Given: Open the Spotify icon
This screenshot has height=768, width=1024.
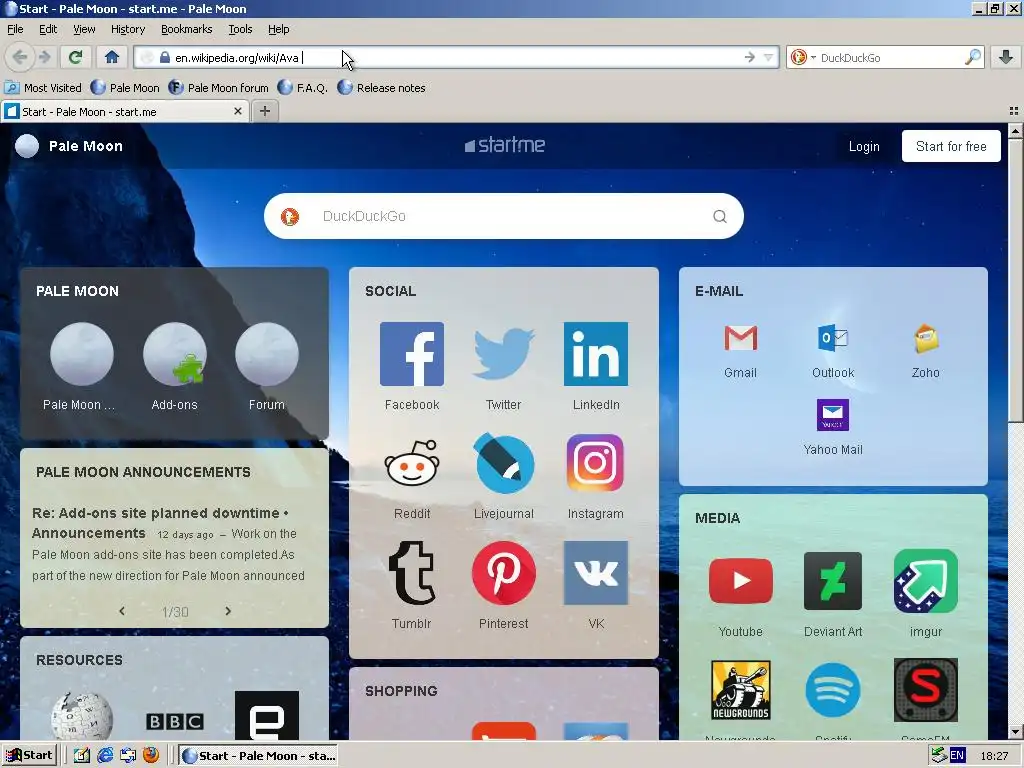Looking at the screenshot, I should click(833, 690).
